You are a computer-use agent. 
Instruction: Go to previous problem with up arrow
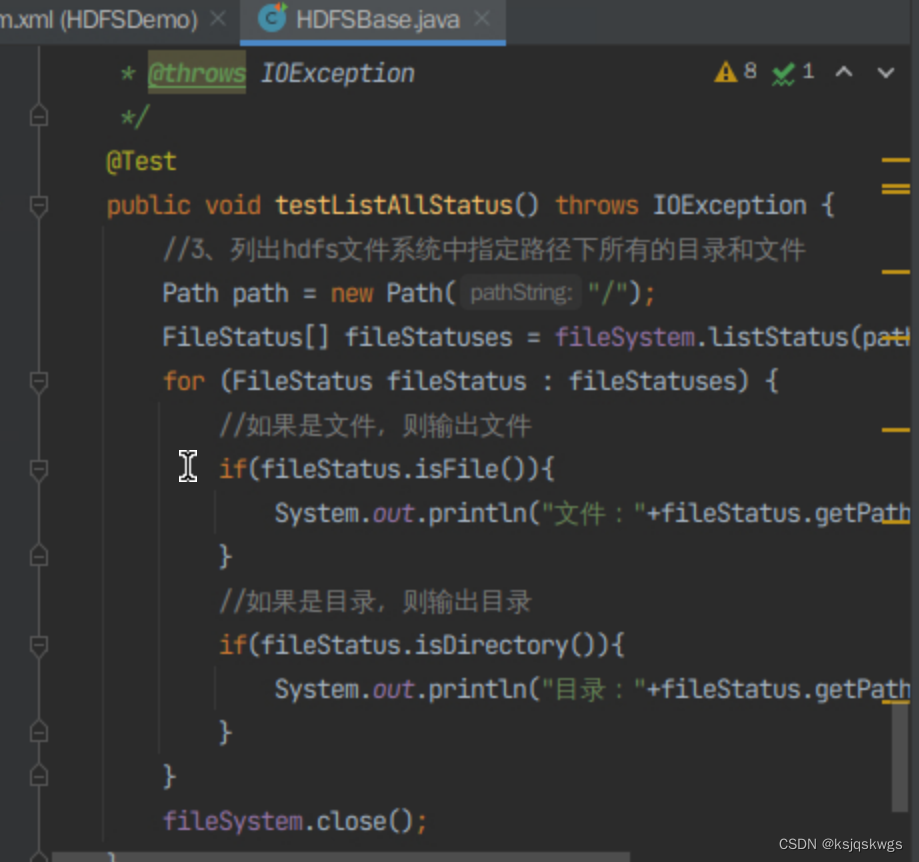click(x=845, y=71)
